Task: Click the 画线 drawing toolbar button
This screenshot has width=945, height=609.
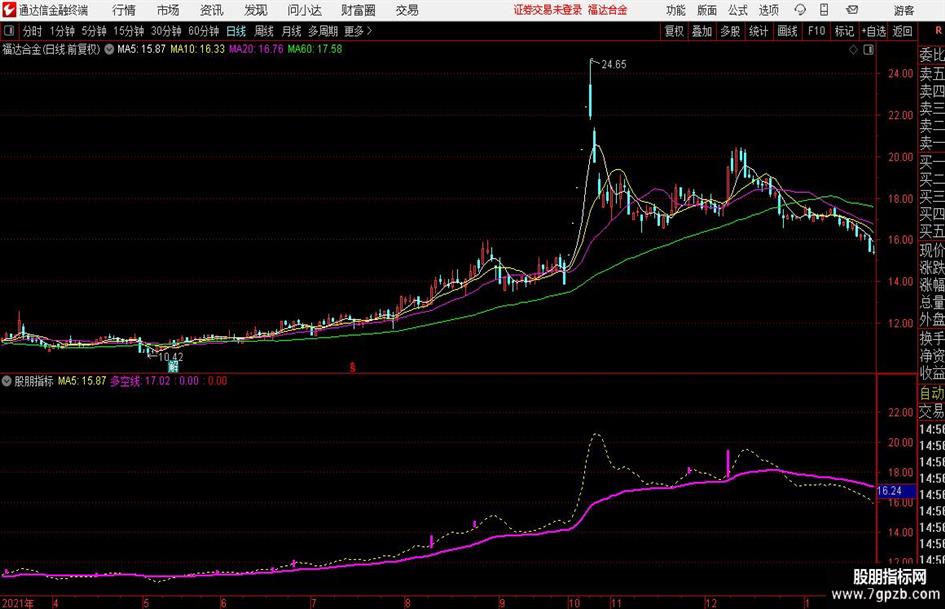Action: 787,31
